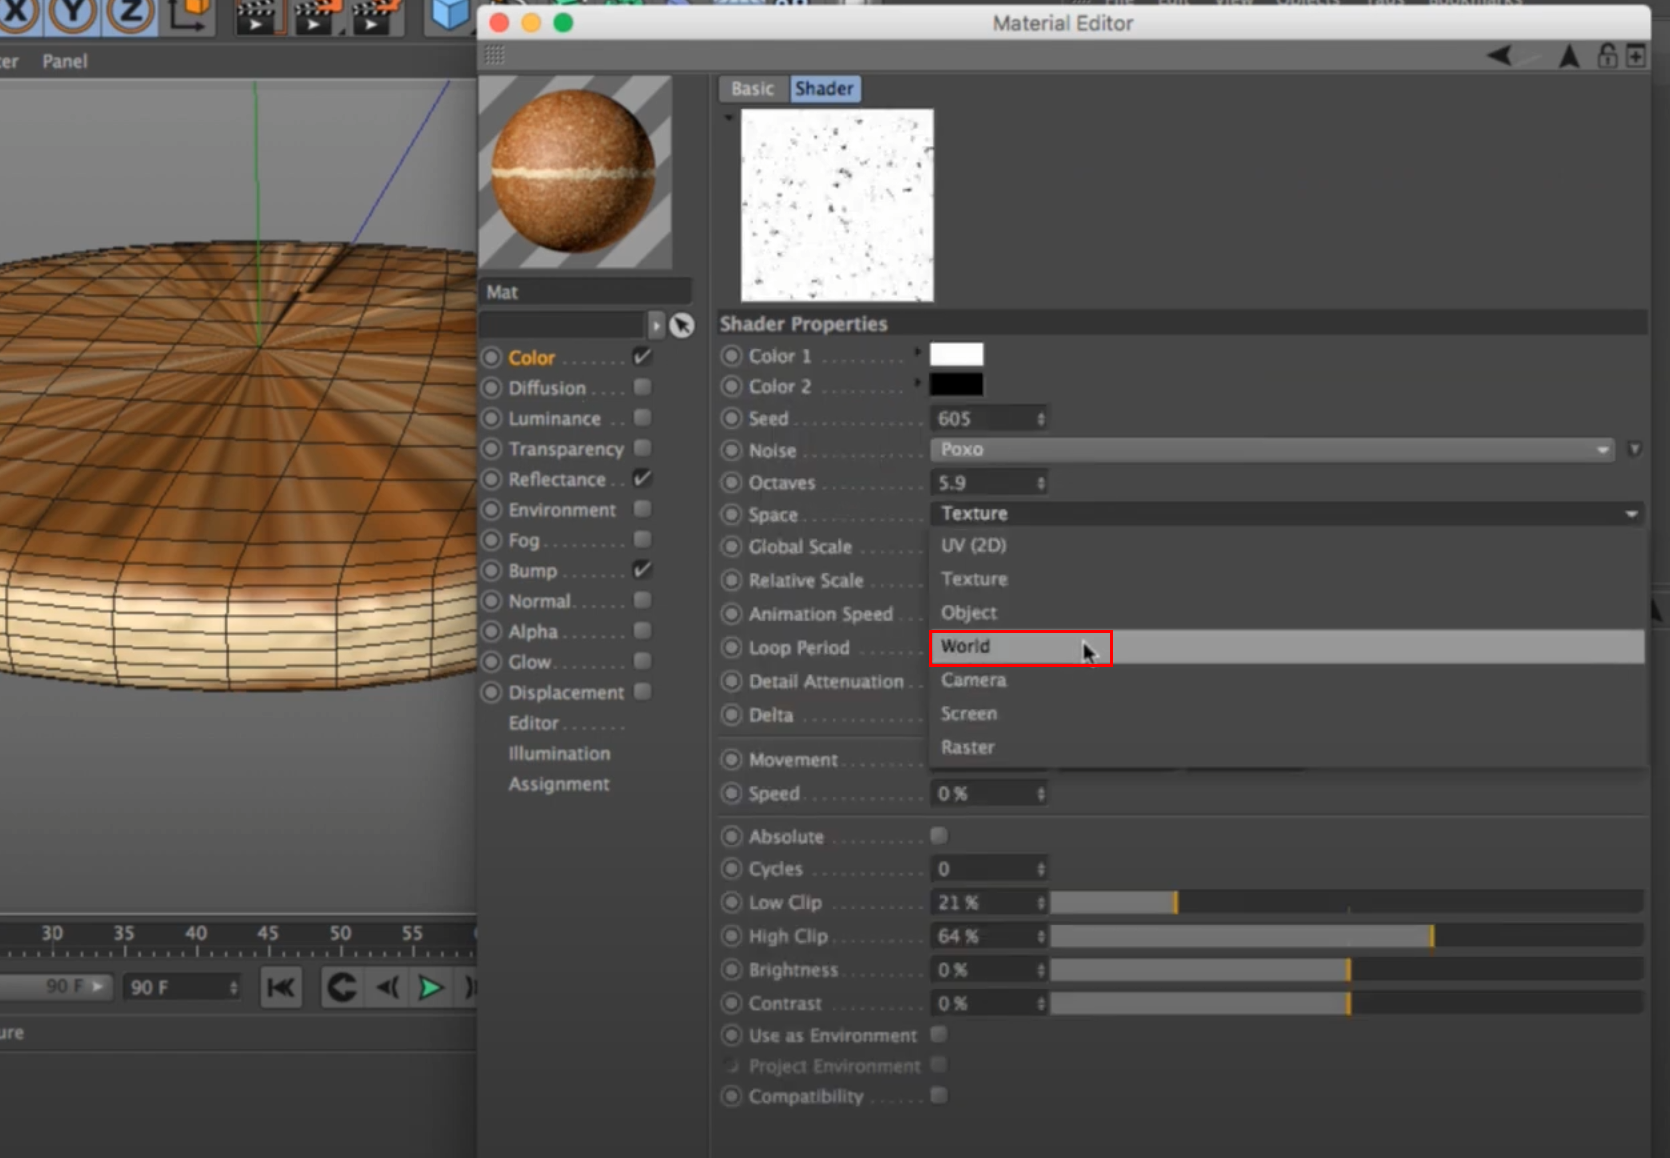The height and width of the screenshot is (1158, 1670).
Task: Choose Camera from Space list
Action: coord(1286,680)
